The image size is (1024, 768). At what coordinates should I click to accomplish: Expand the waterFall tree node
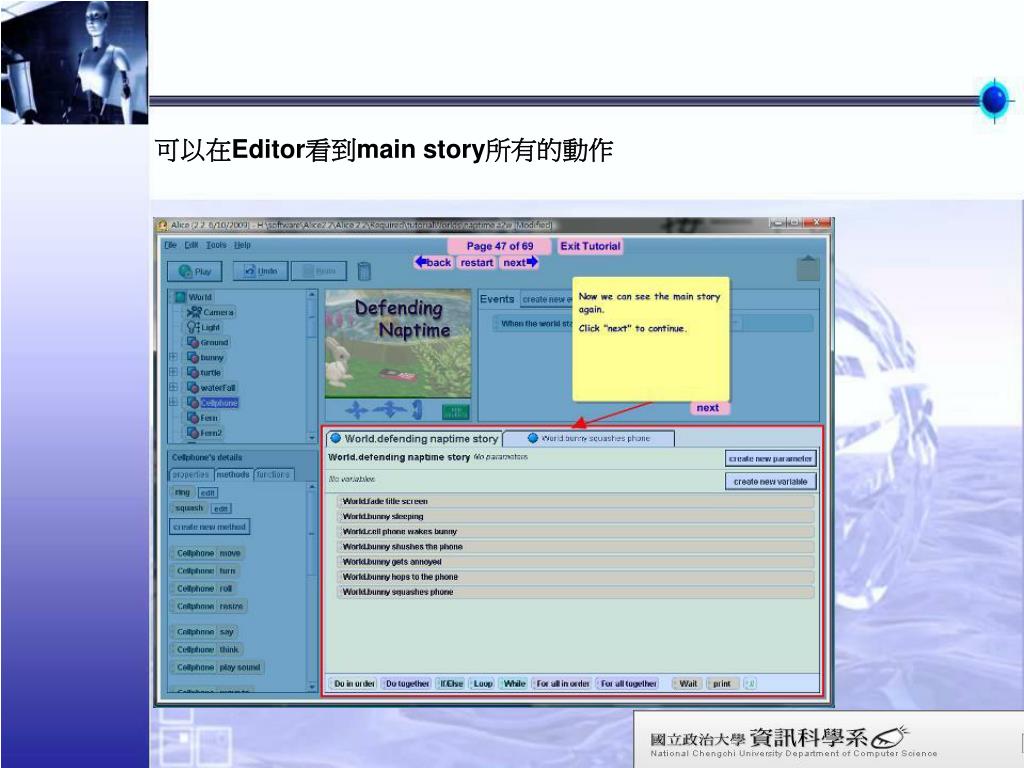coord(174,387)
